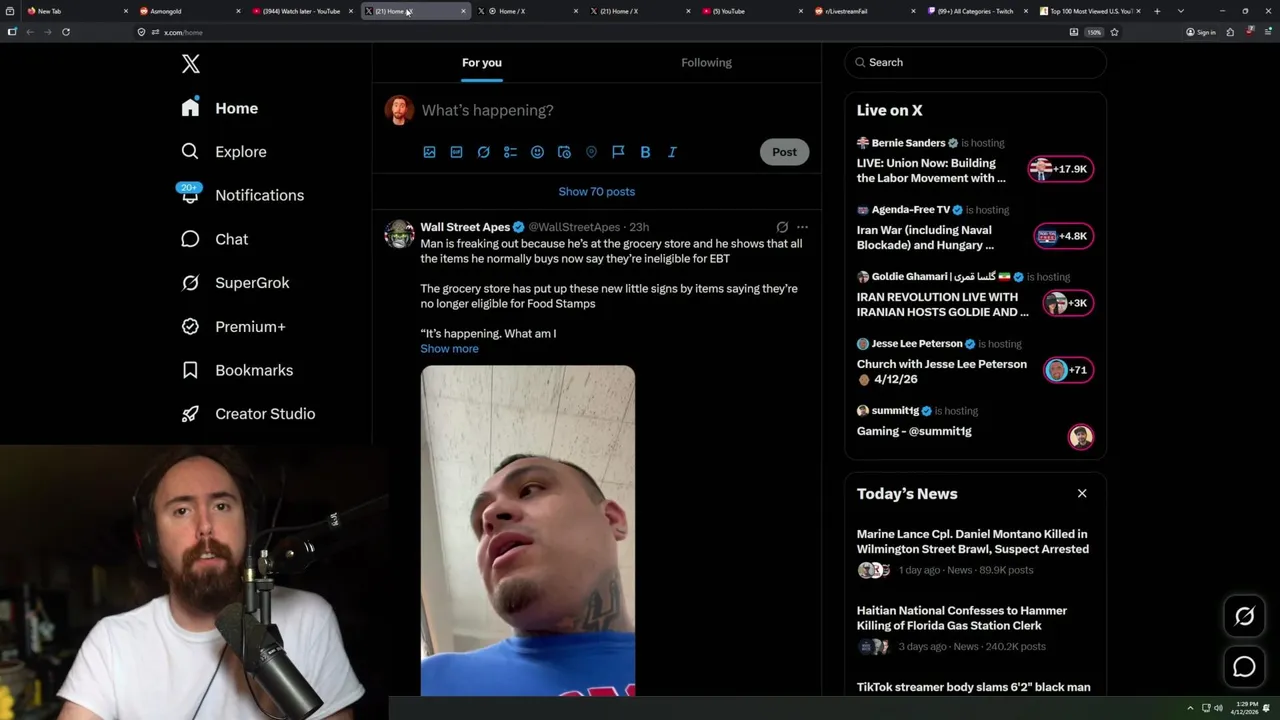The height and width of the screenshot is (720, 1280).
Task: Click the Grok icon on Wall Street Apes post
Action: coord(782,227)
